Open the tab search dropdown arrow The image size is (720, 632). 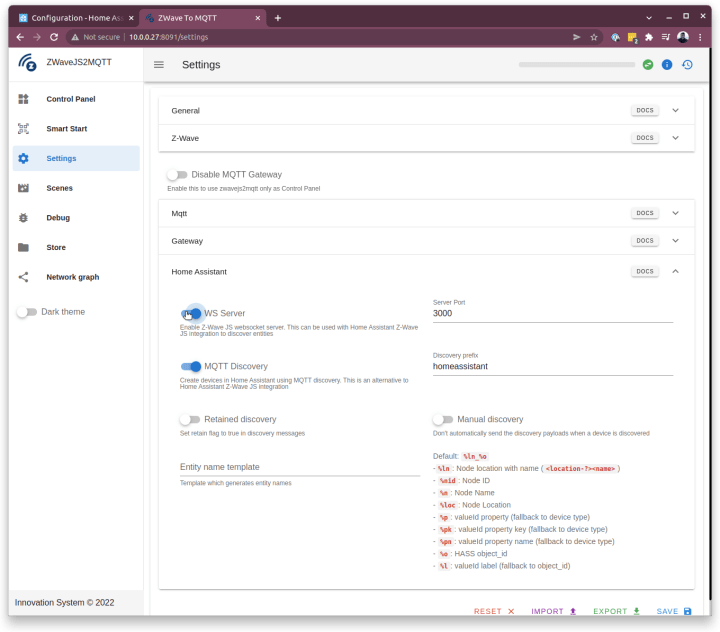[x=649, y=18]
